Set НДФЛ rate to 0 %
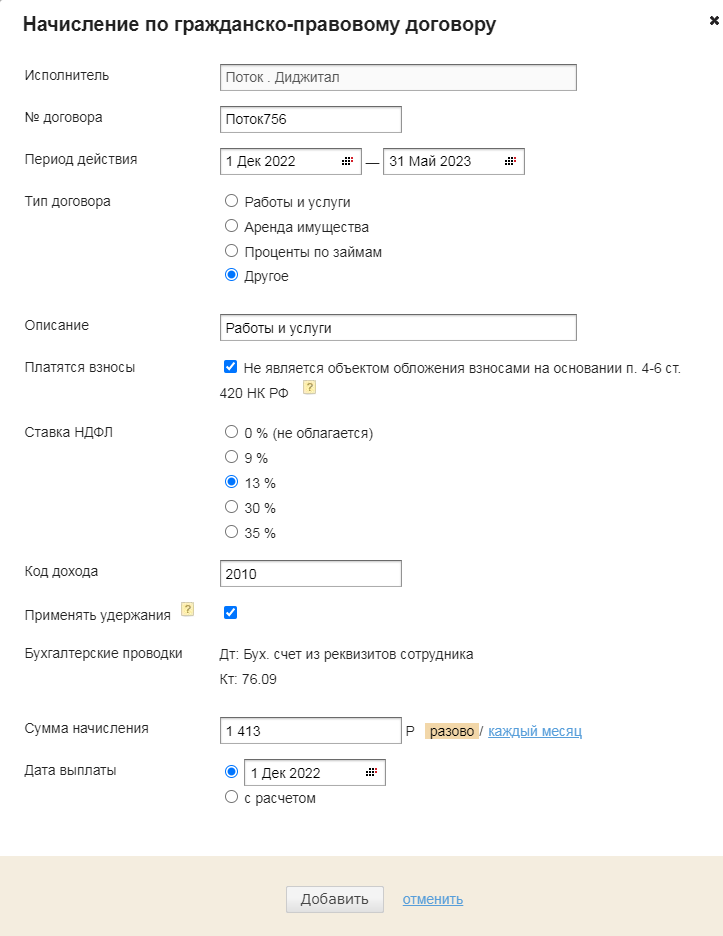The image size is (723, 936). [231, 433]
